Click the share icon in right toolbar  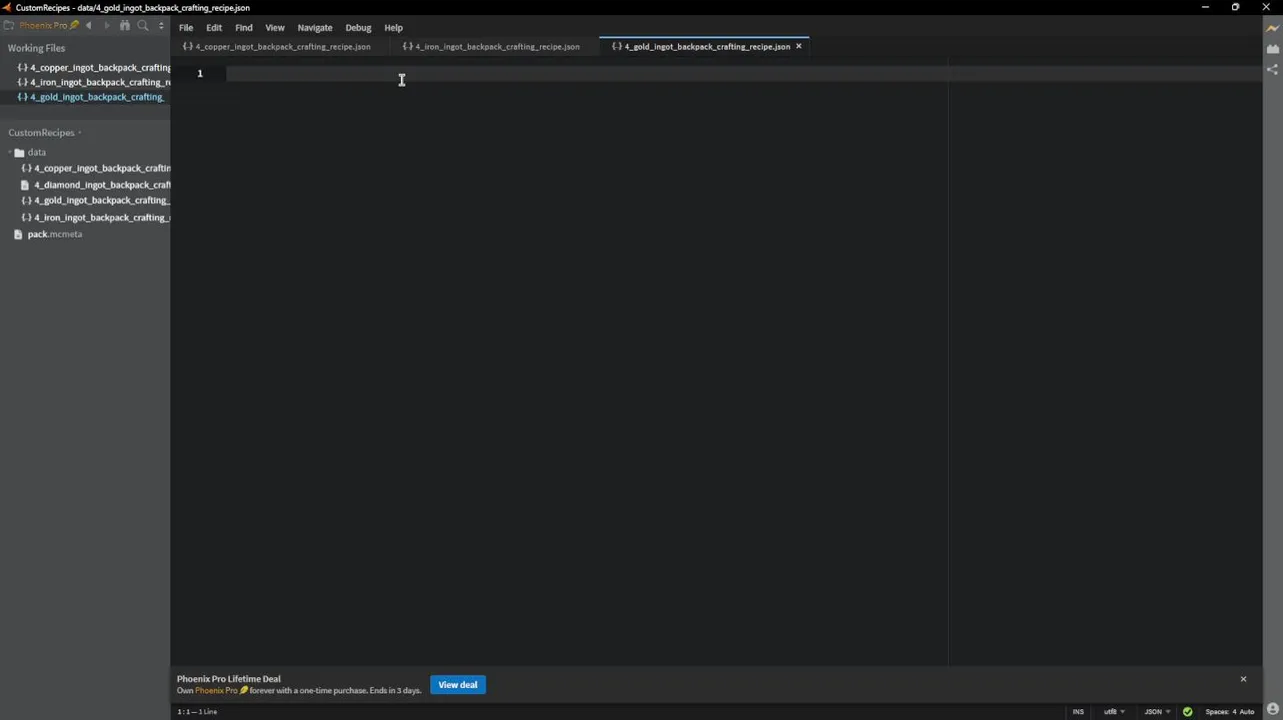[x=1272, y=70]
